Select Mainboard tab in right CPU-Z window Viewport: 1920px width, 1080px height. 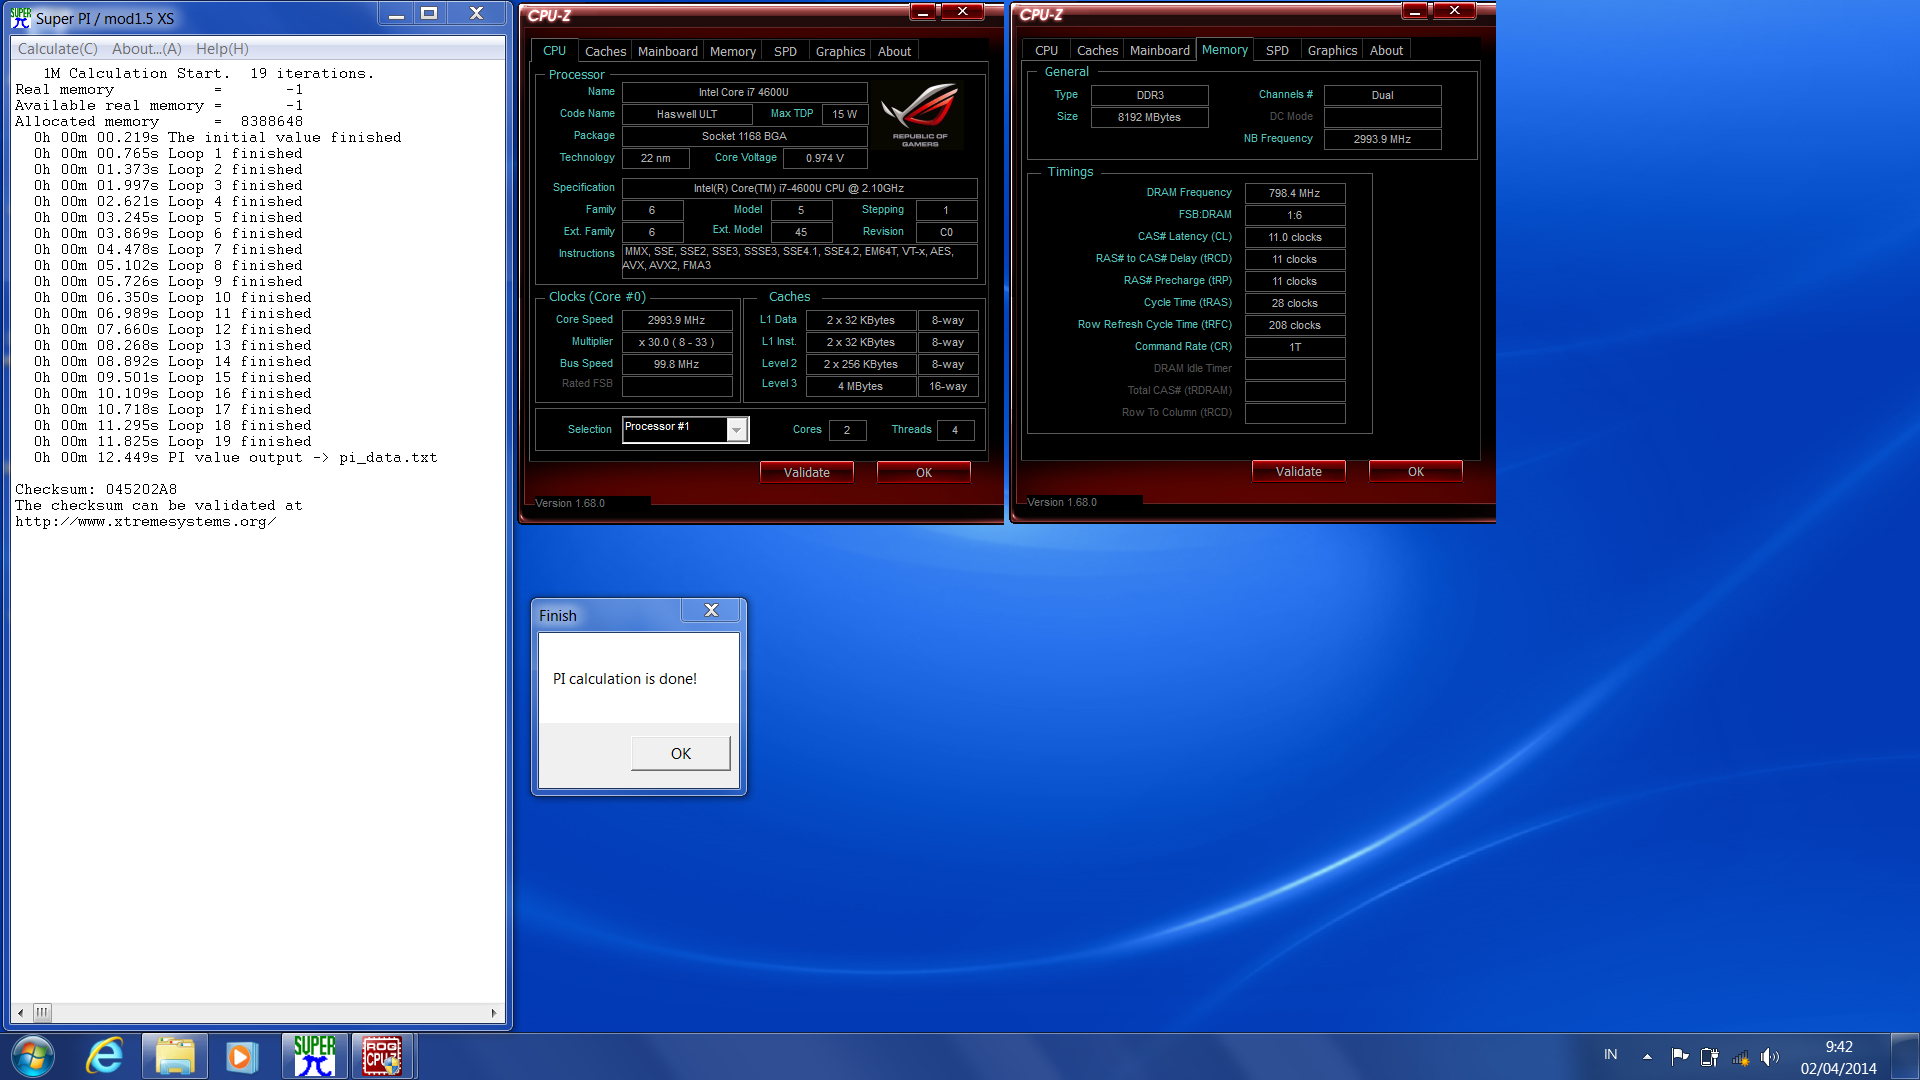point(1160,50)
